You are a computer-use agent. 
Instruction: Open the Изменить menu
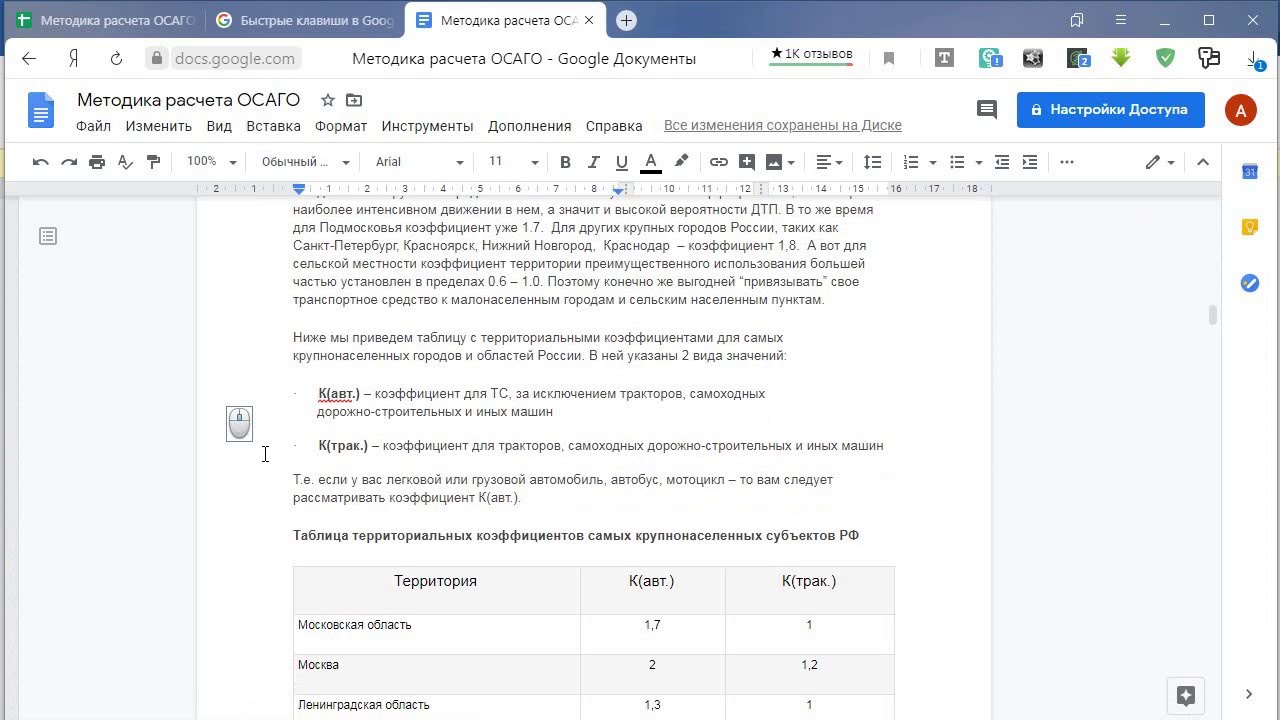[x=158, y=126]
